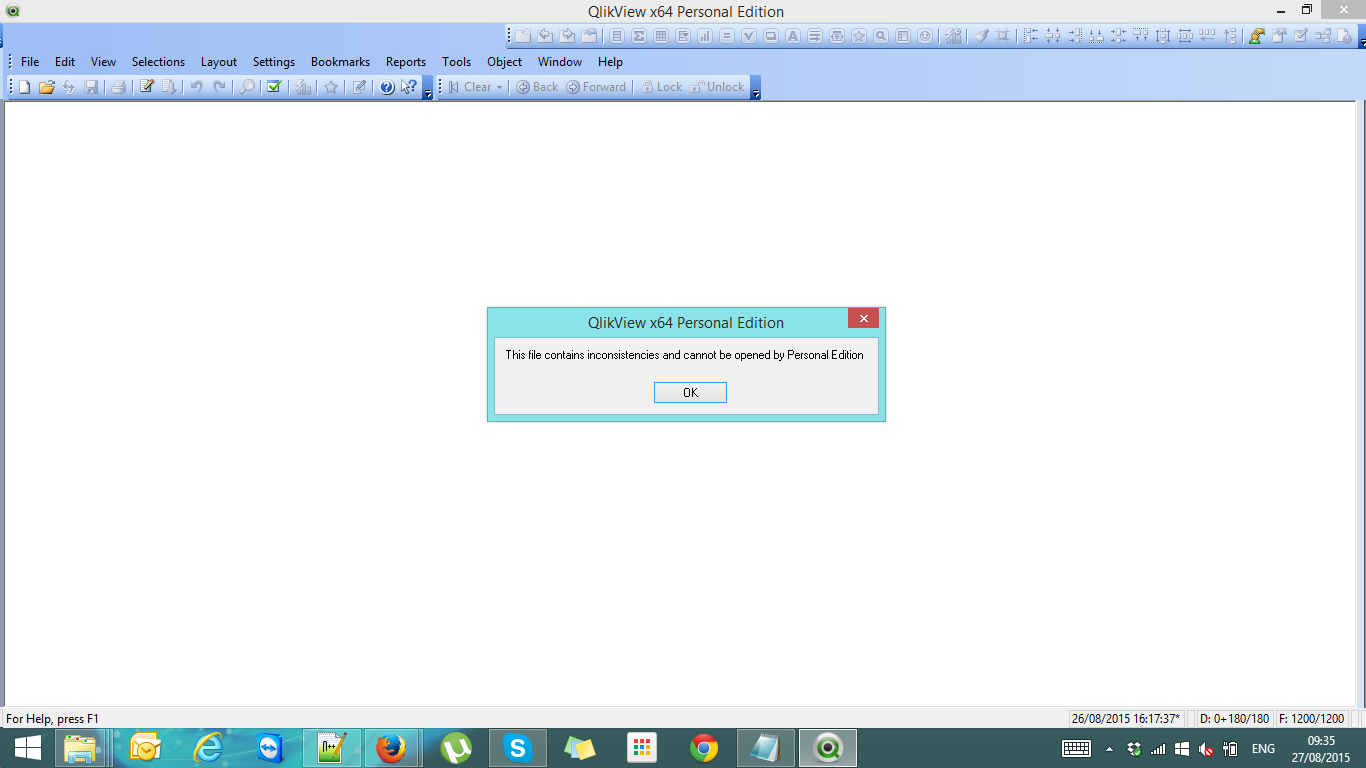Open the Settings menu
Screen dimensions: 1366x768
point(274,62)
